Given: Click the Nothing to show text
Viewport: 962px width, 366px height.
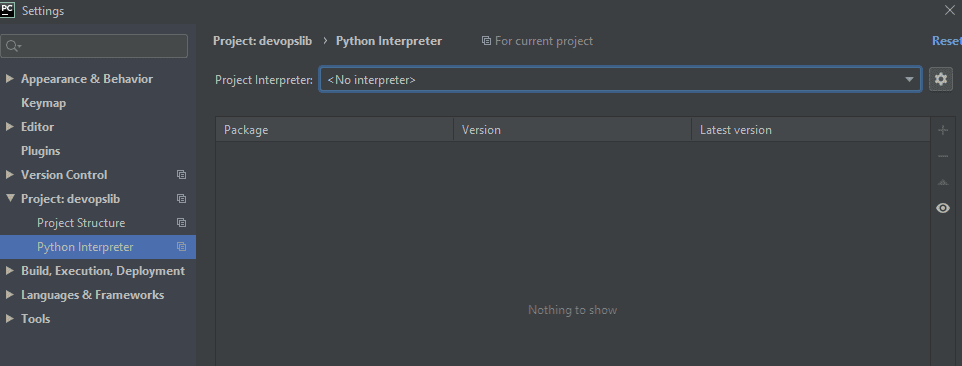Looking at the screenshot, I should (572, 310).
